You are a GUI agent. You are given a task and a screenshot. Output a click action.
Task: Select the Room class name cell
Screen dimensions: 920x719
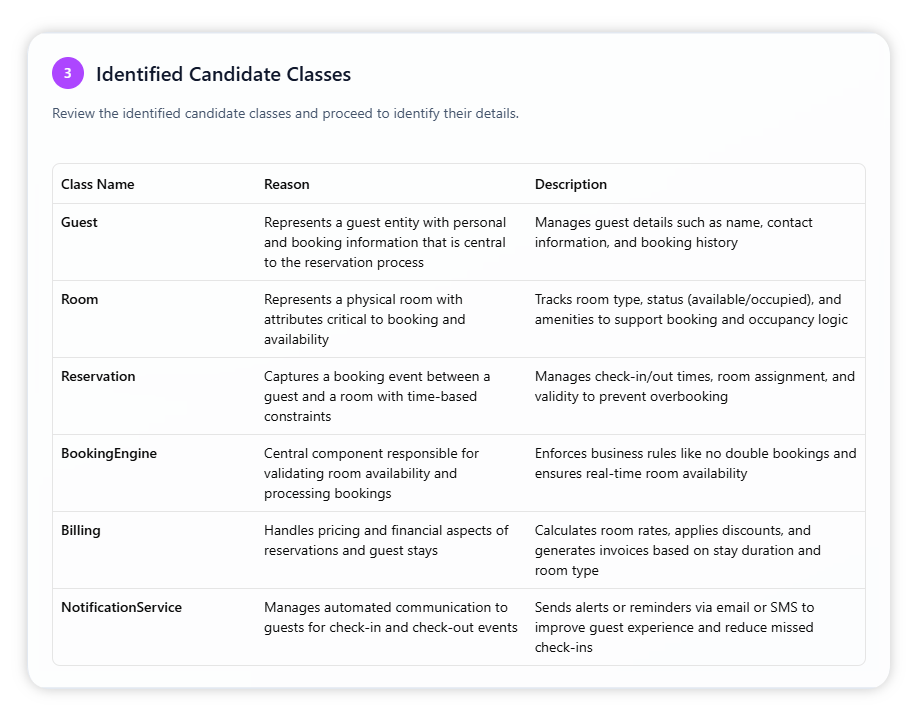coord(79,299)
